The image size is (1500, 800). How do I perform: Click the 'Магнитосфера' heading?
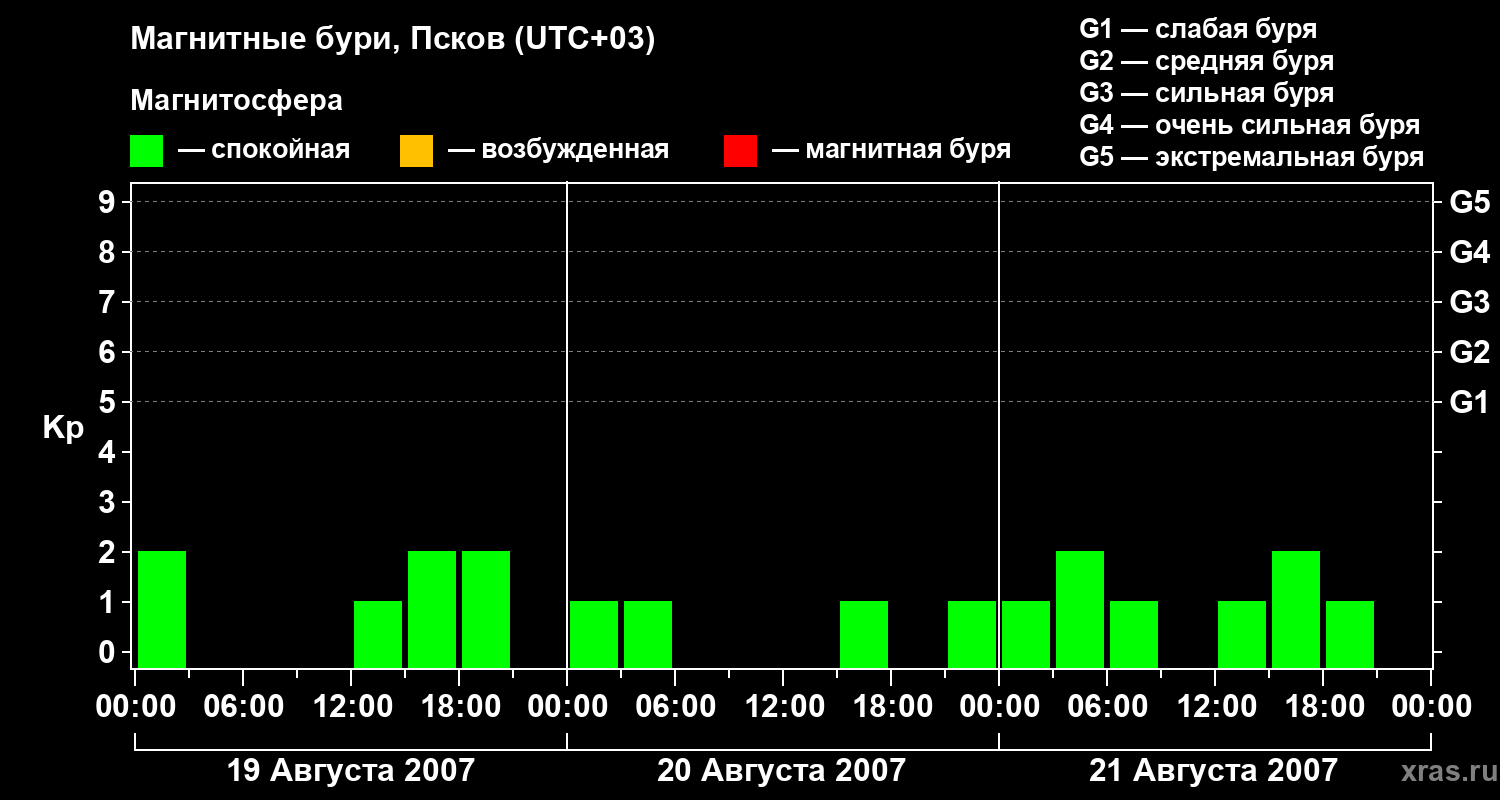click(237, 101)
